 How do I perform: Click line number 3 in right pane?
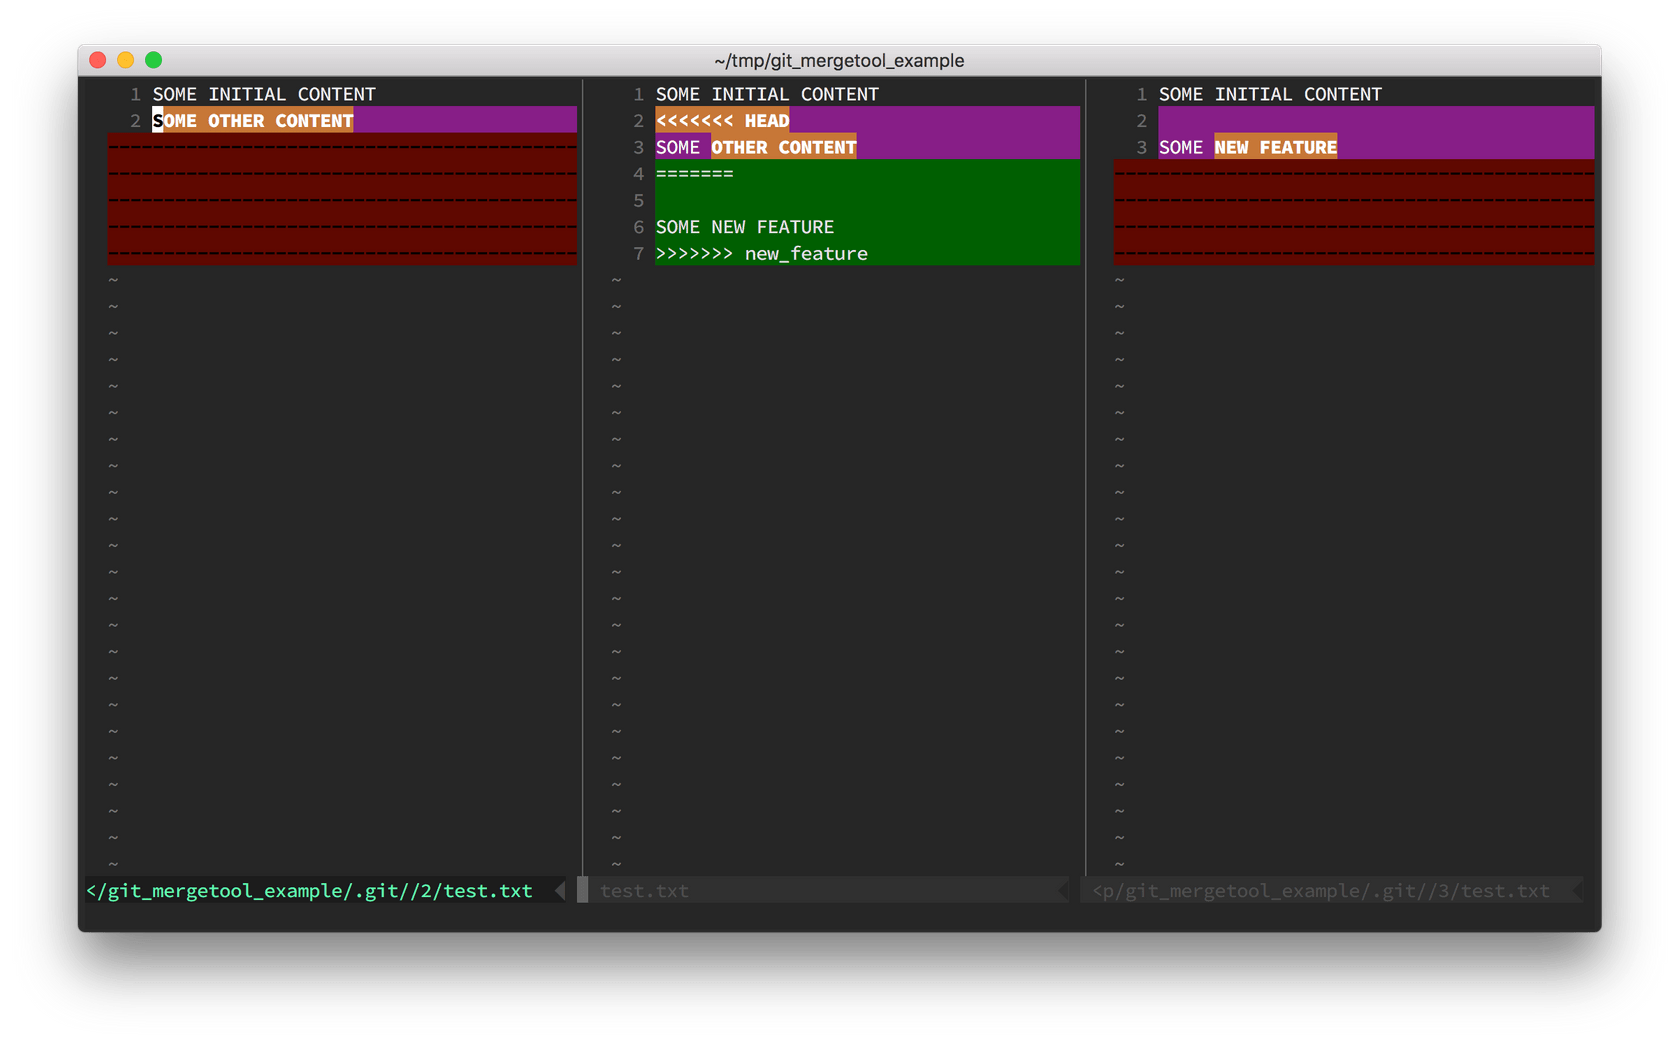(1141, 147)
